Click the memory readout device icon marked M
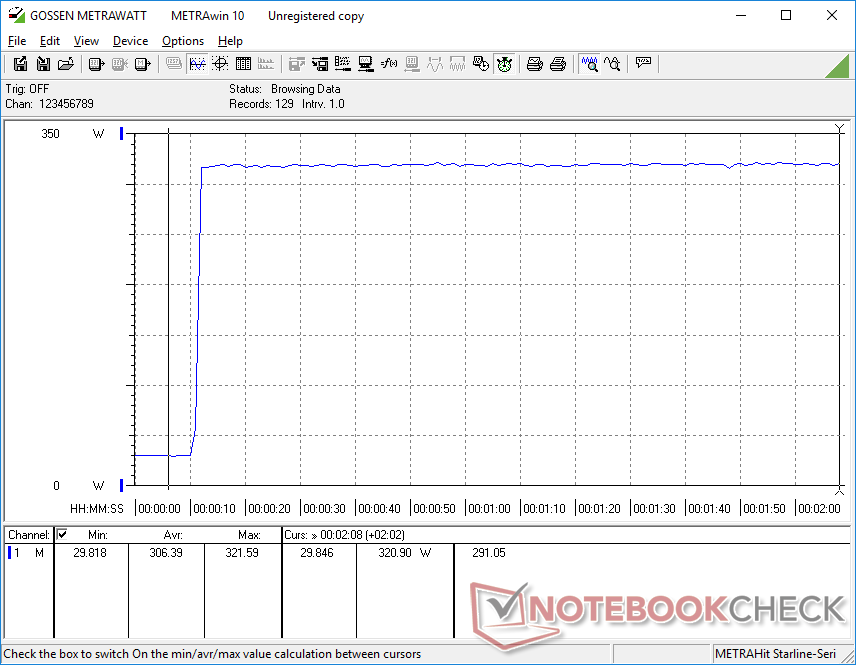This screenshot has height=665, width=856. pos(142,64)
